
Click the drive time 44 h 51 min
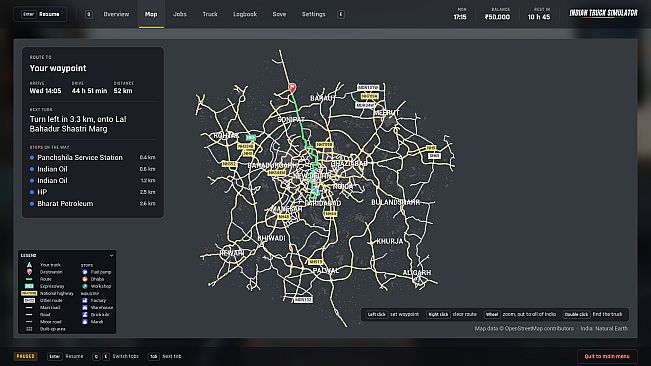pyautogui.click(x=89, y=91)
